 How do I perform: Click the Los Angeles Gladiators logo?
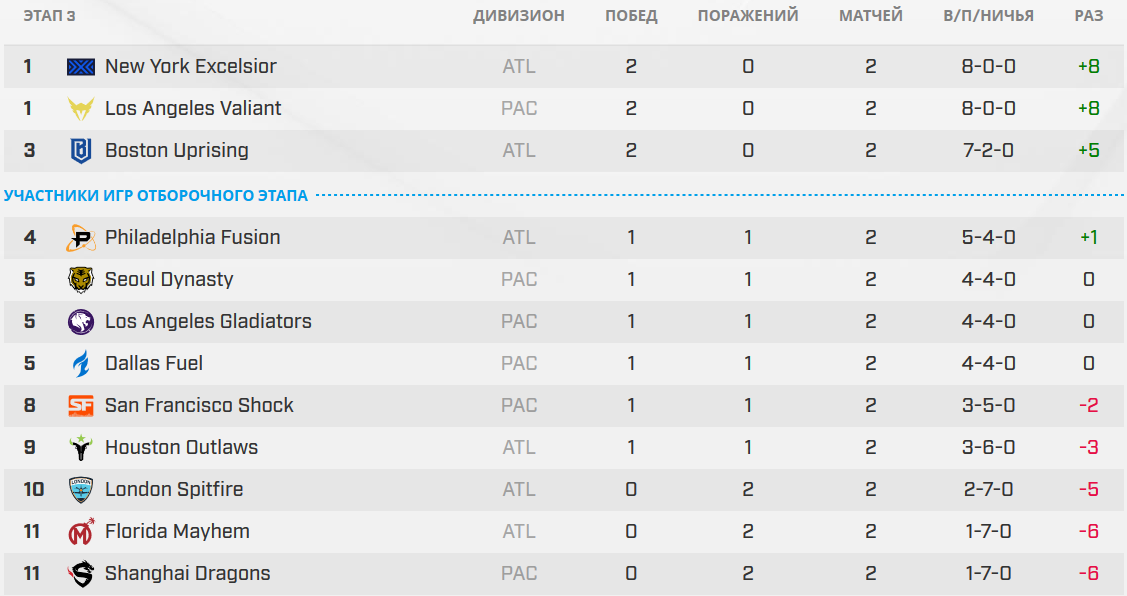tap(81, 322)
